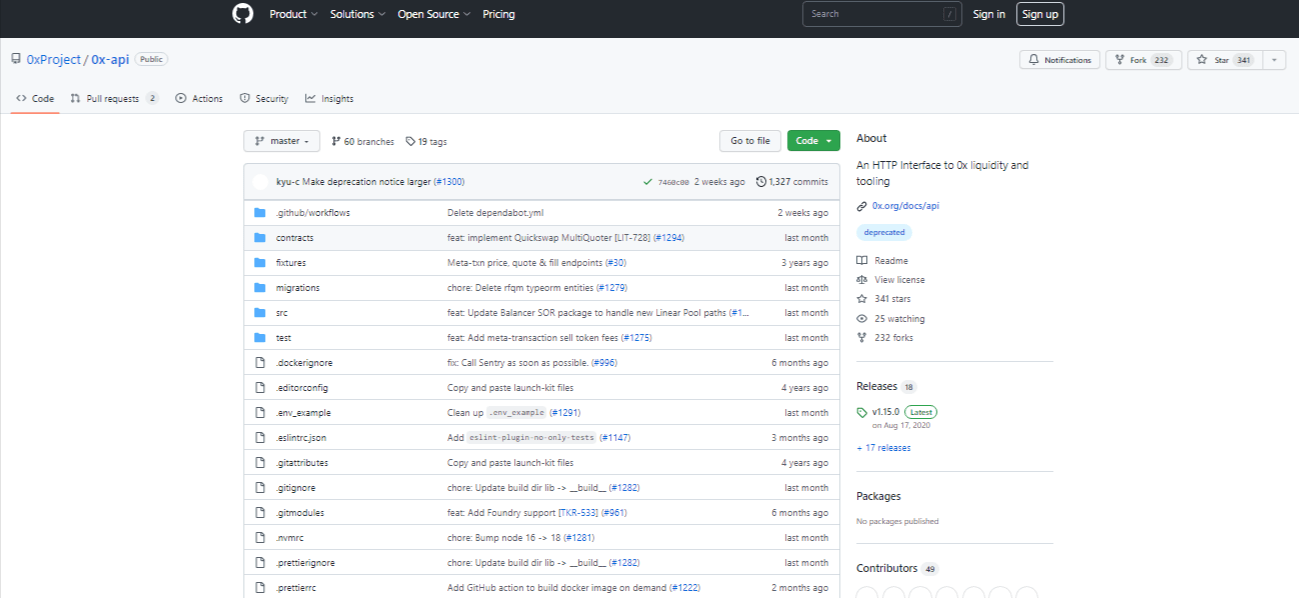Click the star icon in Star button
The image size is (1299, 598).
(1203, 60)
